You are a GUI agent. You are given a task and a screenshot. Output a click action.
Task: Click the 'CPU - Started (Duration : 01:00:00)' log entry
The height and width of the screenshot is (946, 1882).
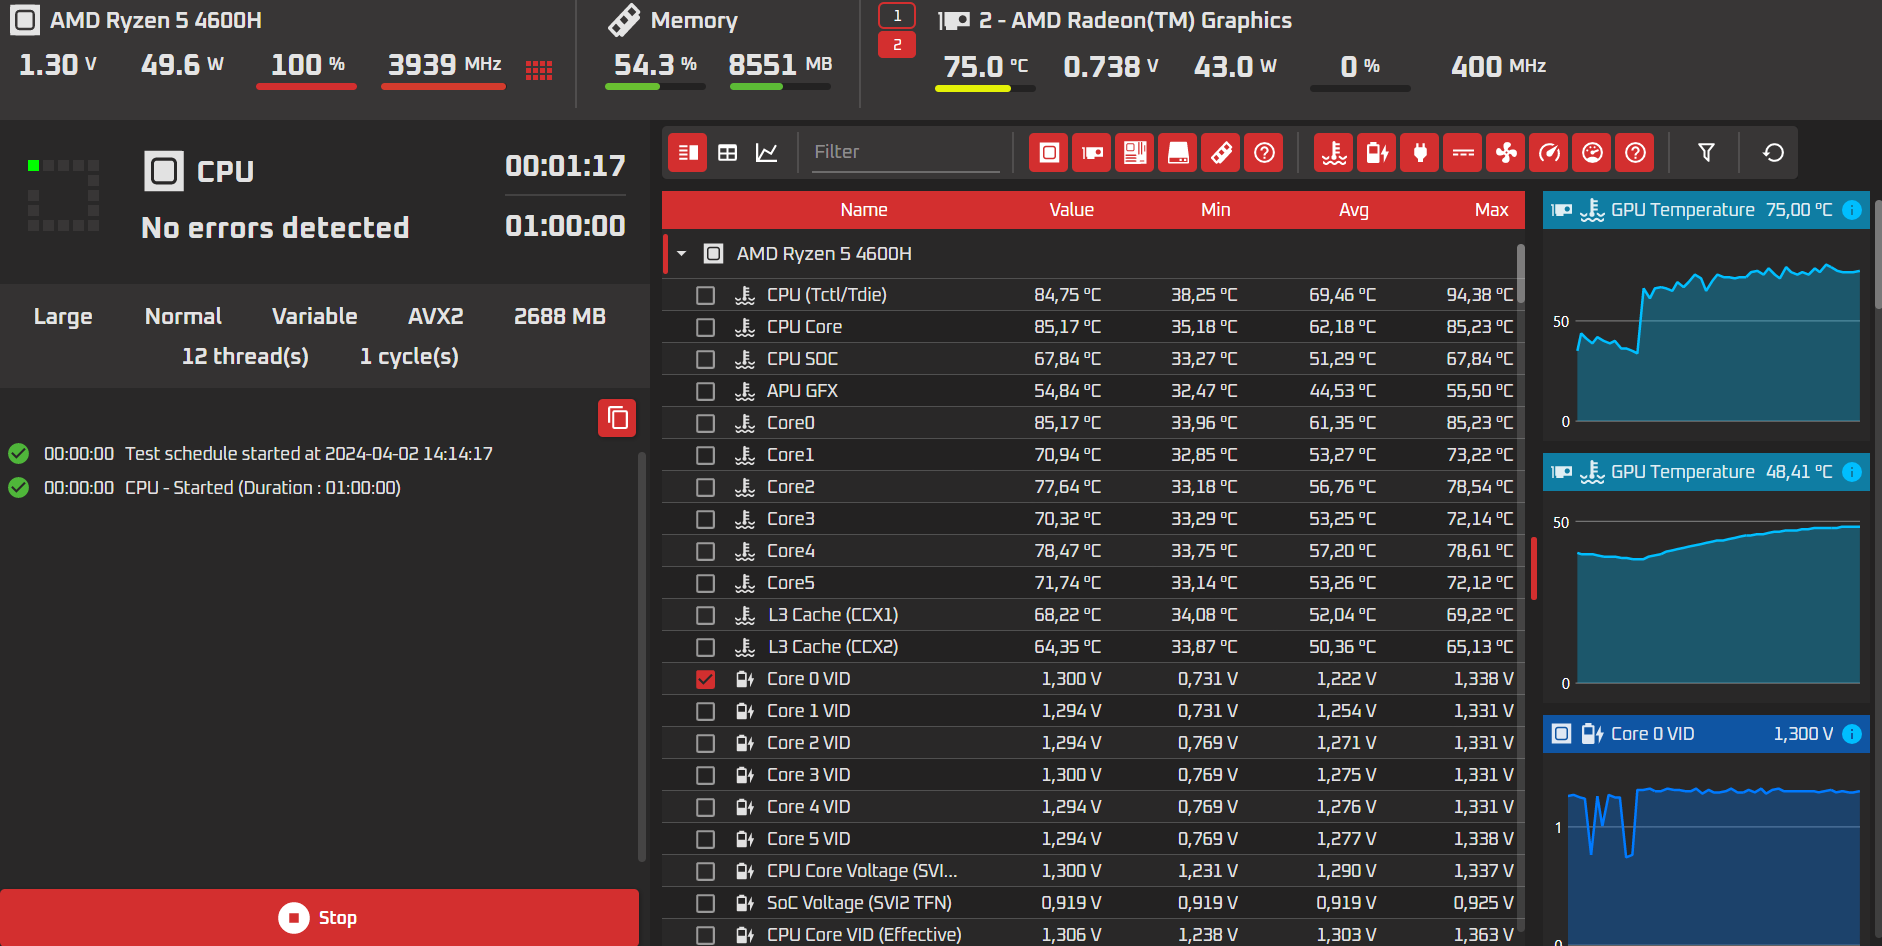(262, 488)
